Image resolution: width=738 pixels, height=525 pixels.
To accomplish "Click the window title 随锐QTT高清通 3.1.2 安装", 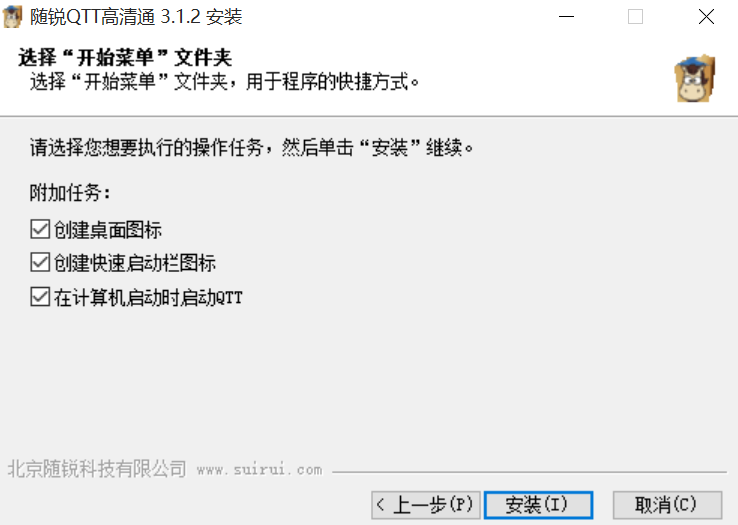I will (x=136, y=17).
